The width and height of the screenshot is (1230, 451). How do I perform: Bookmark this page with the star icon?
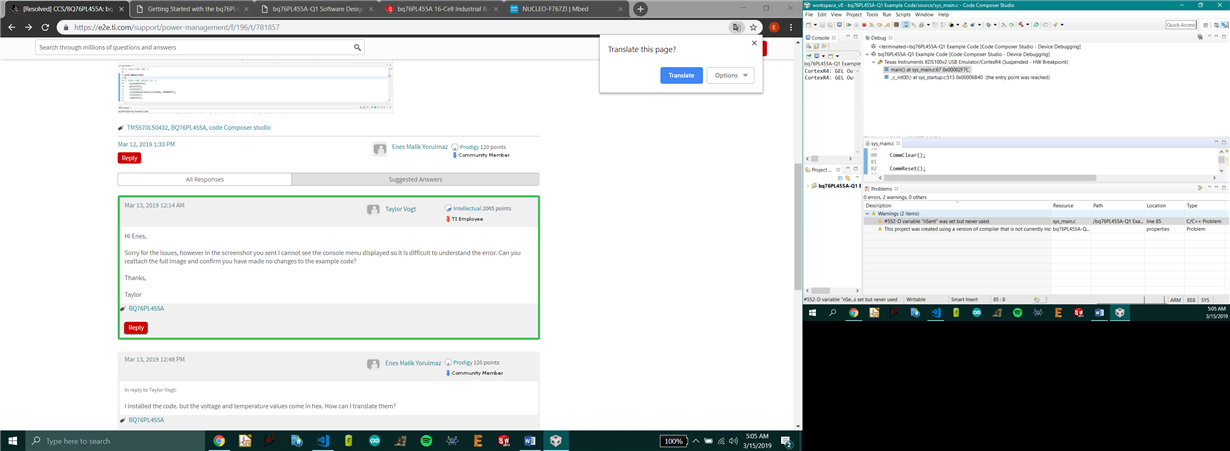tap(753, 27)
